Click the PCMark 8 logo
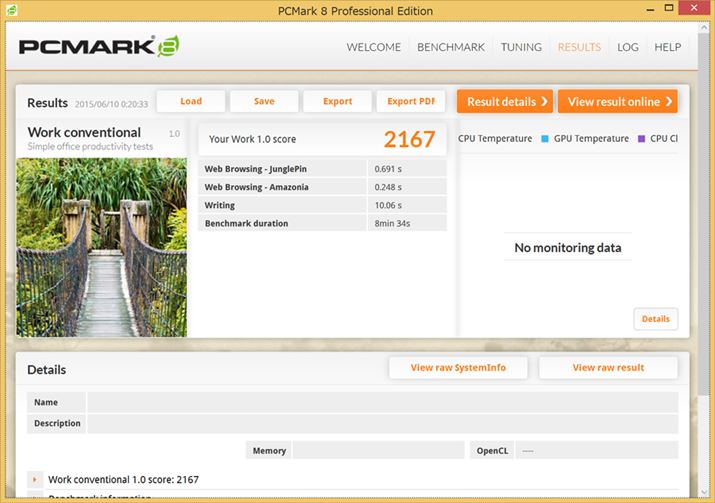715x503 pixels. point(99,46)
